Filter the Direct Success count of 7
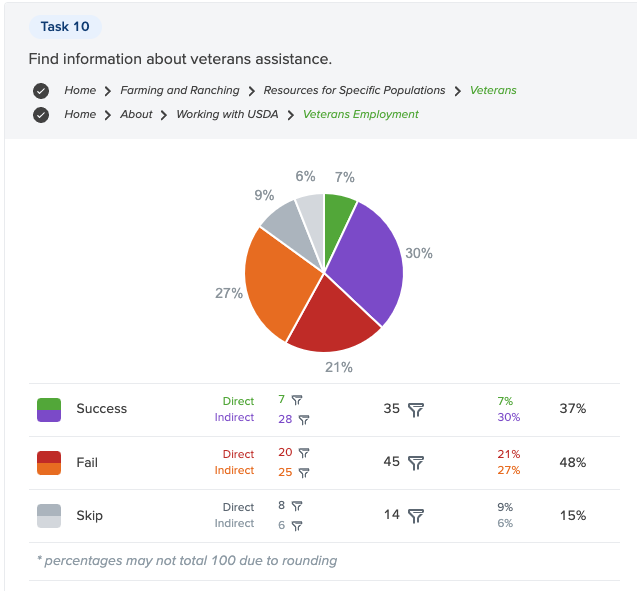 (296, 400)
